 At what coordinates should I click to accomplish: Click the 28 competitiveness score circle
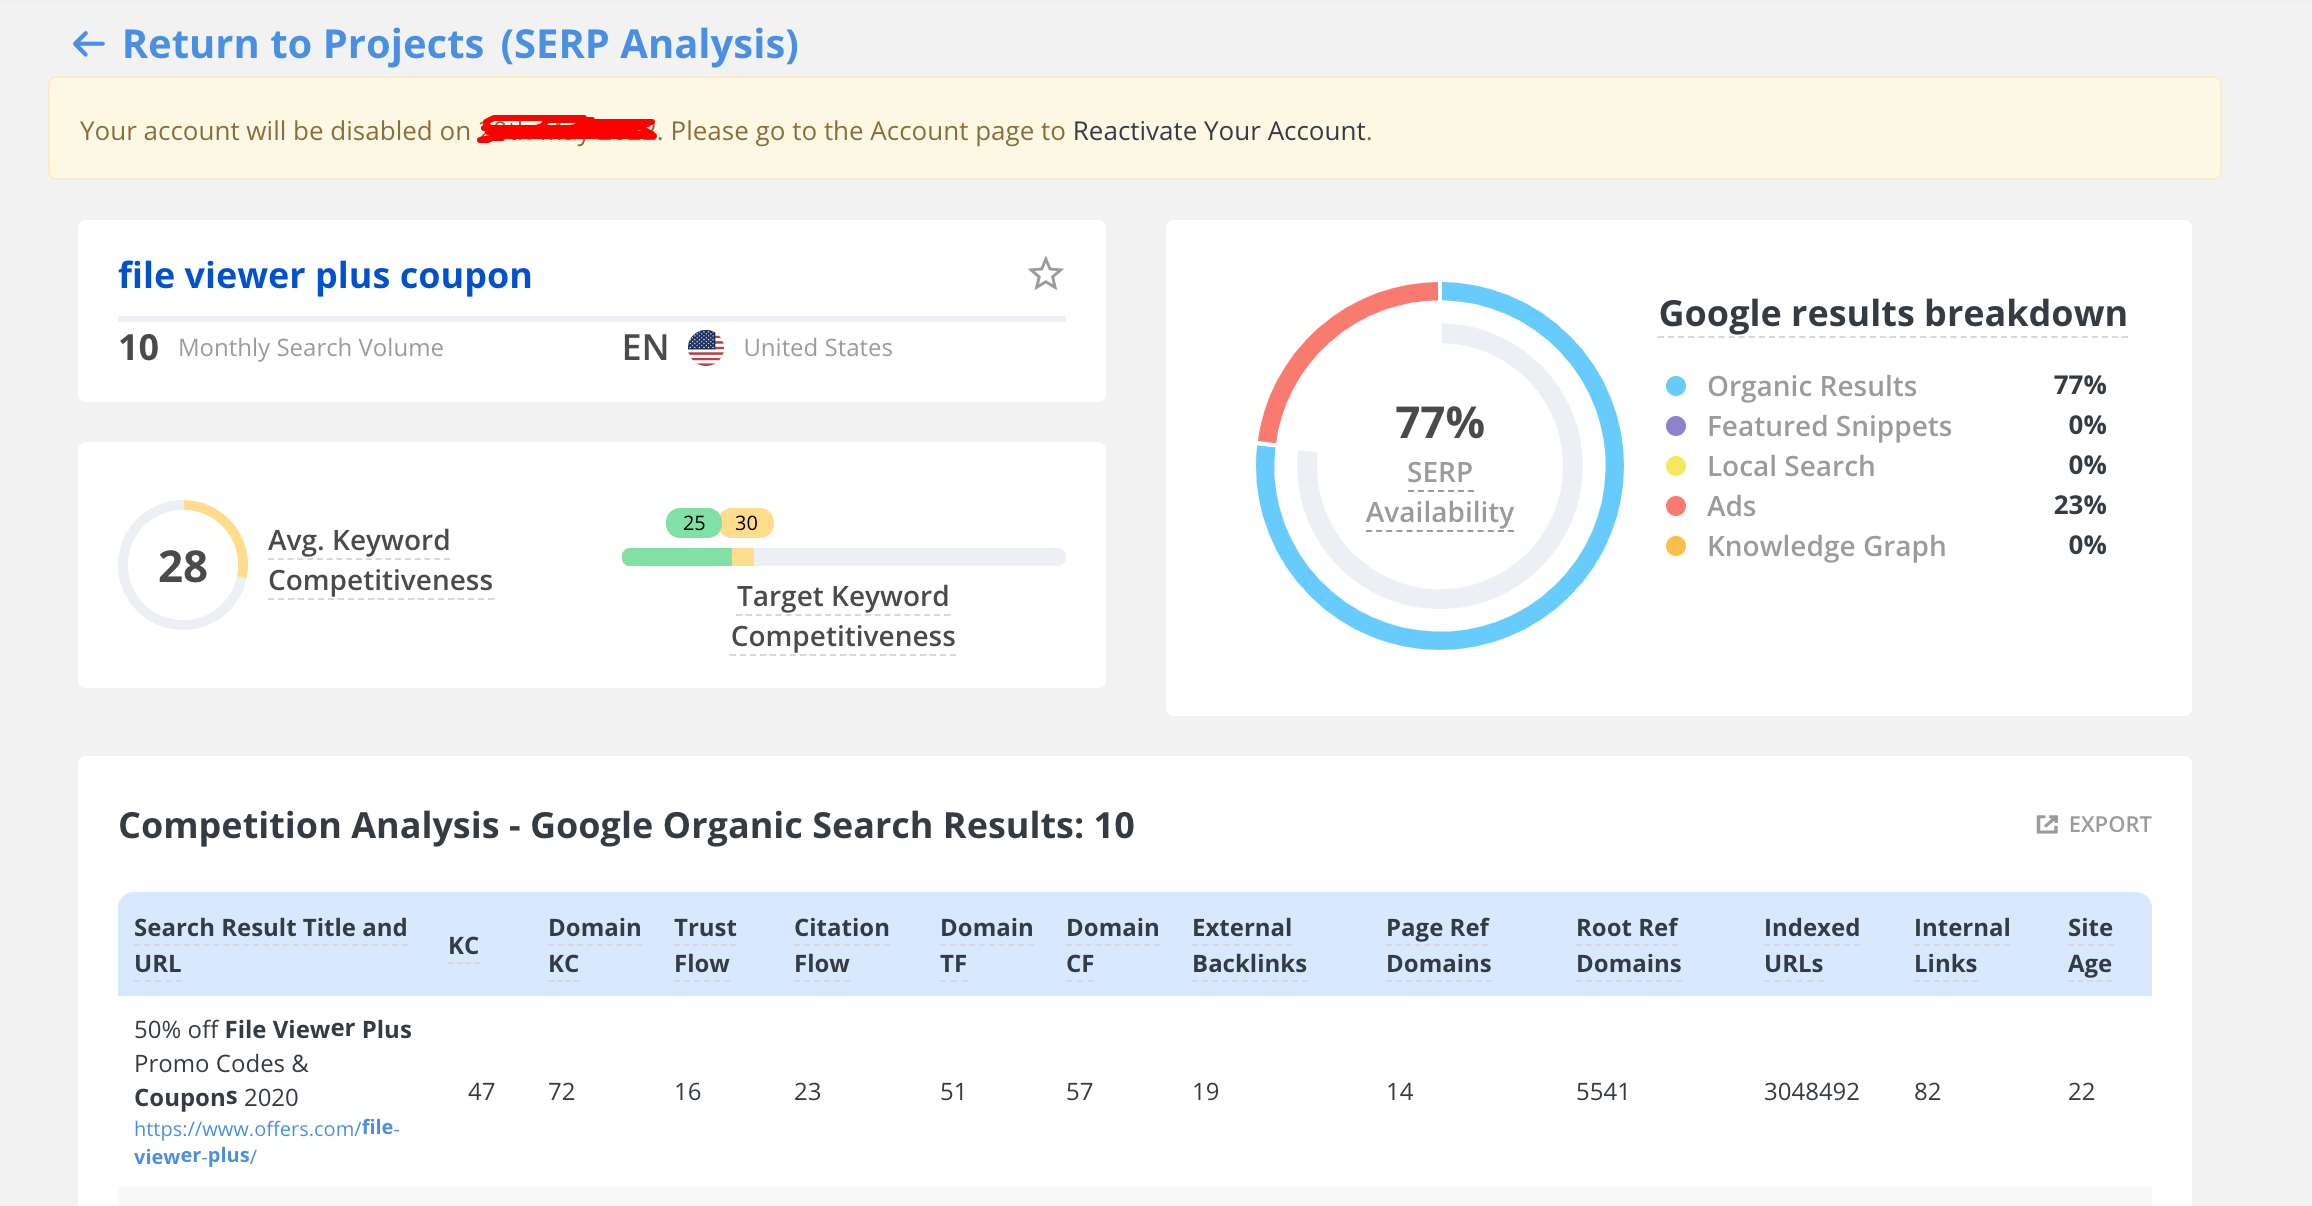point(183,565)
